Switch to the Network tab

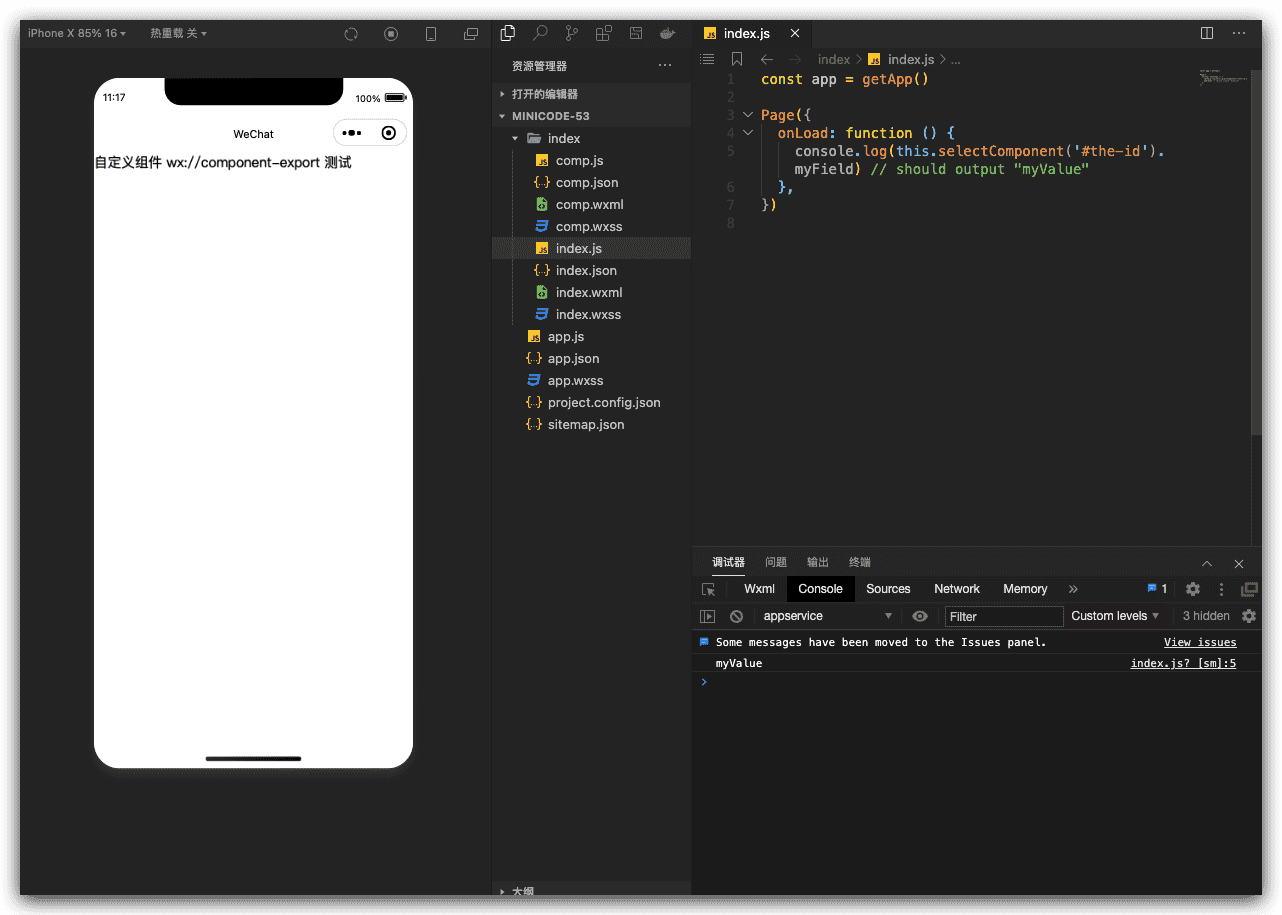(x=957, y=589)
